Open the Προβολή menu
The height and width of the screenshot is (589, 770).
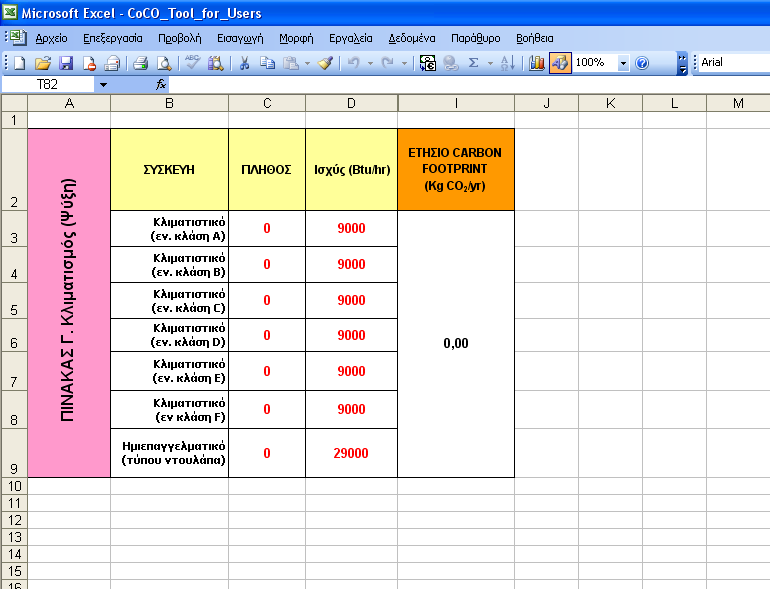coord(180,38)
